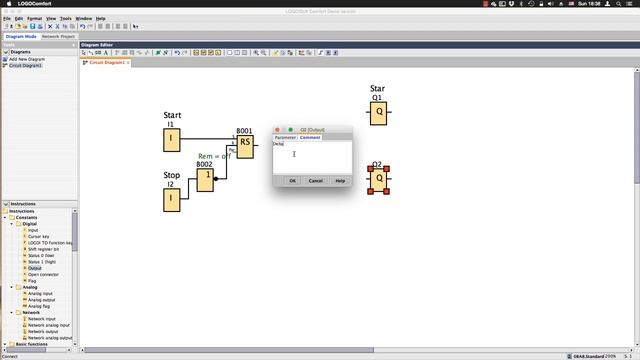This screenshot has width=640, height=360.
Task: Collapse the Diagrams panel section
Action: point(6,52)
